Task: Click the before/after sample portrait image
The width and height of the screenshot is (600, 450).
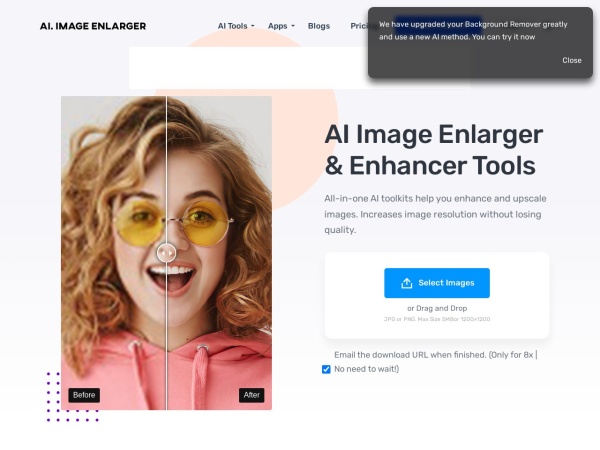Action: tap(166, 253)
